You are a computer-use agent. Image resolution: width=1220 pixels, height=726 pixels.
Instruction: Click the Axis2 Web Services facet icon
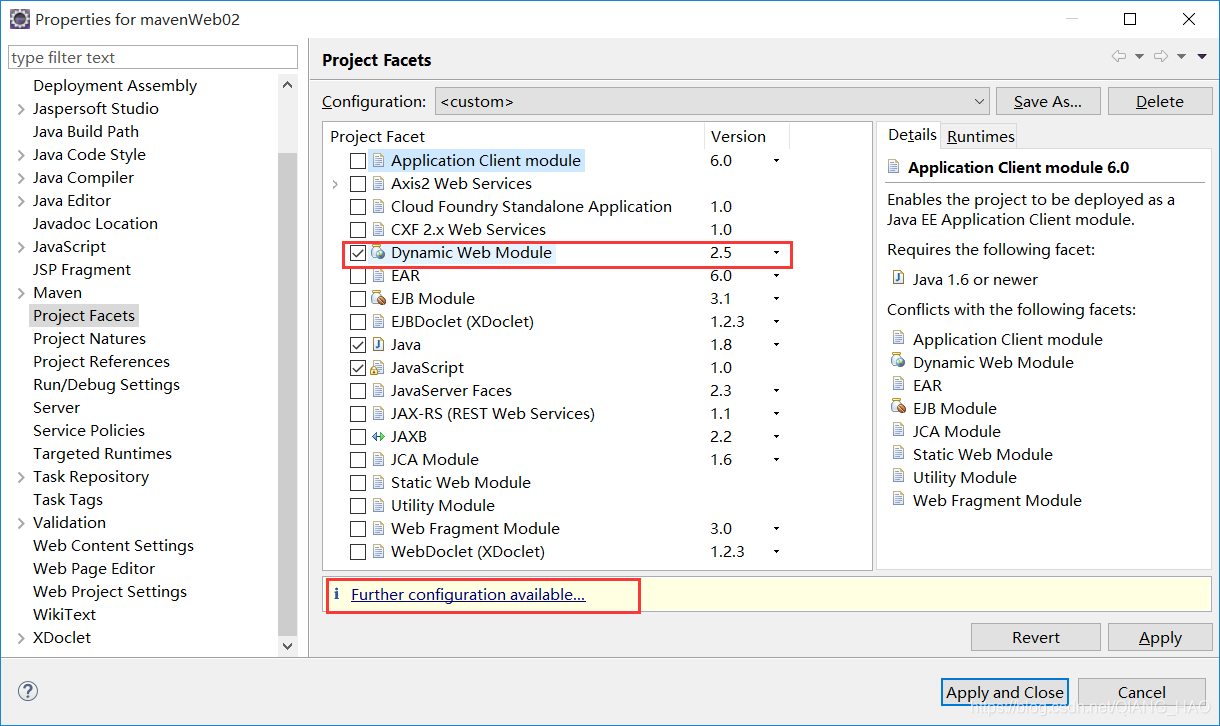378,184
